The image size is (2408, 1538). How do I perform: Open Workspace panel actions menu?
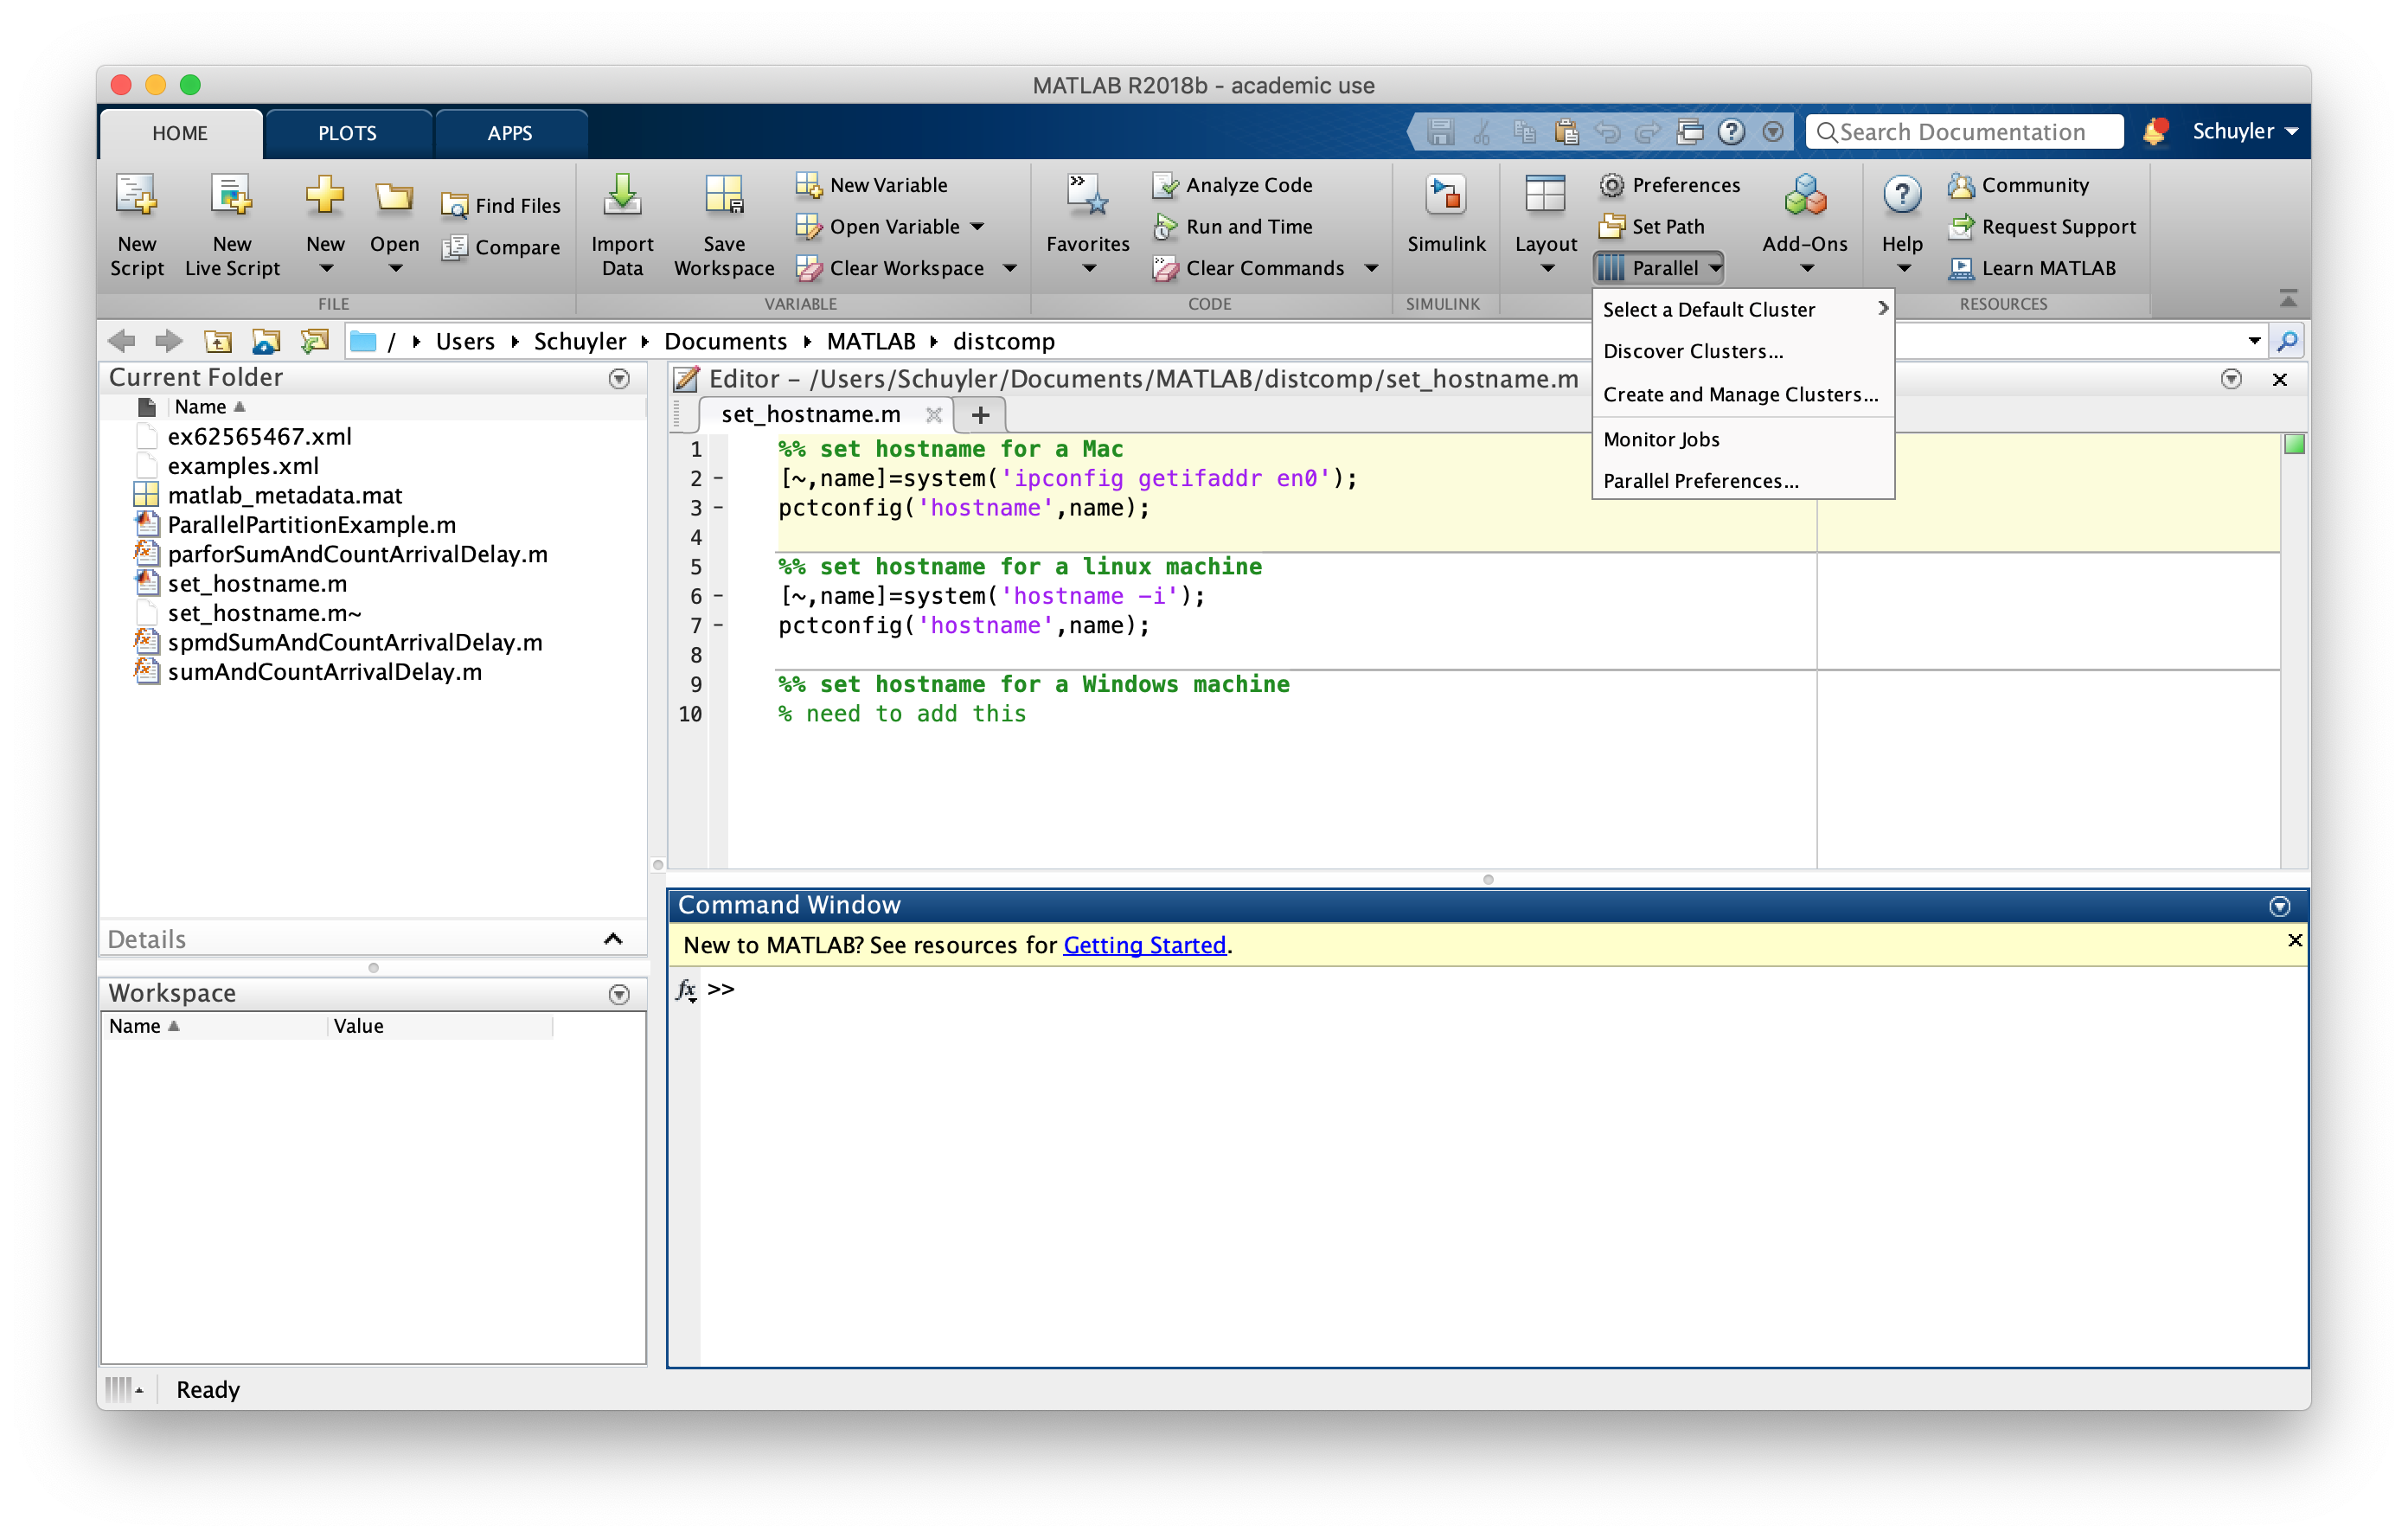(619, 995)
